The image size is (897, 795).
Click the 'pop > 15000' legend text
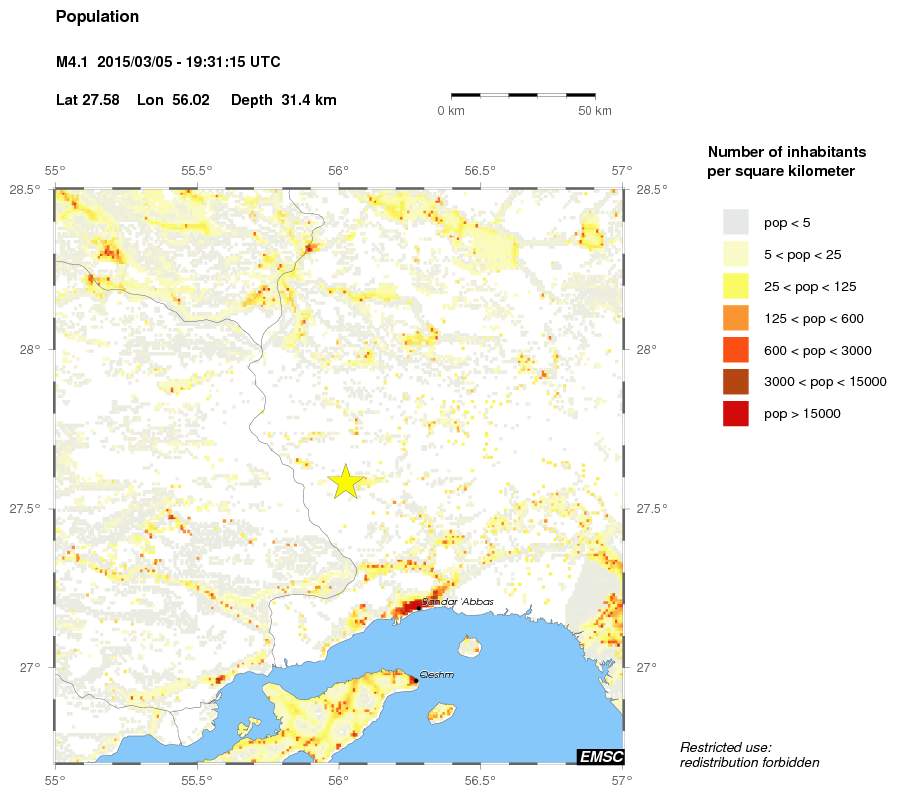click(802, 414)
